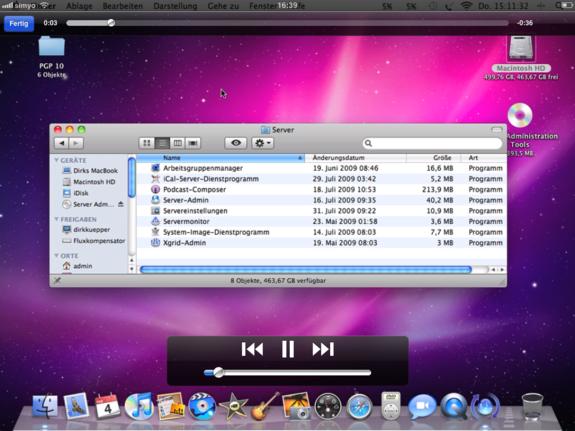Eject the Server Adm... volume
The height and width of the screenshot is (431, 575).
tap(121, 204)
